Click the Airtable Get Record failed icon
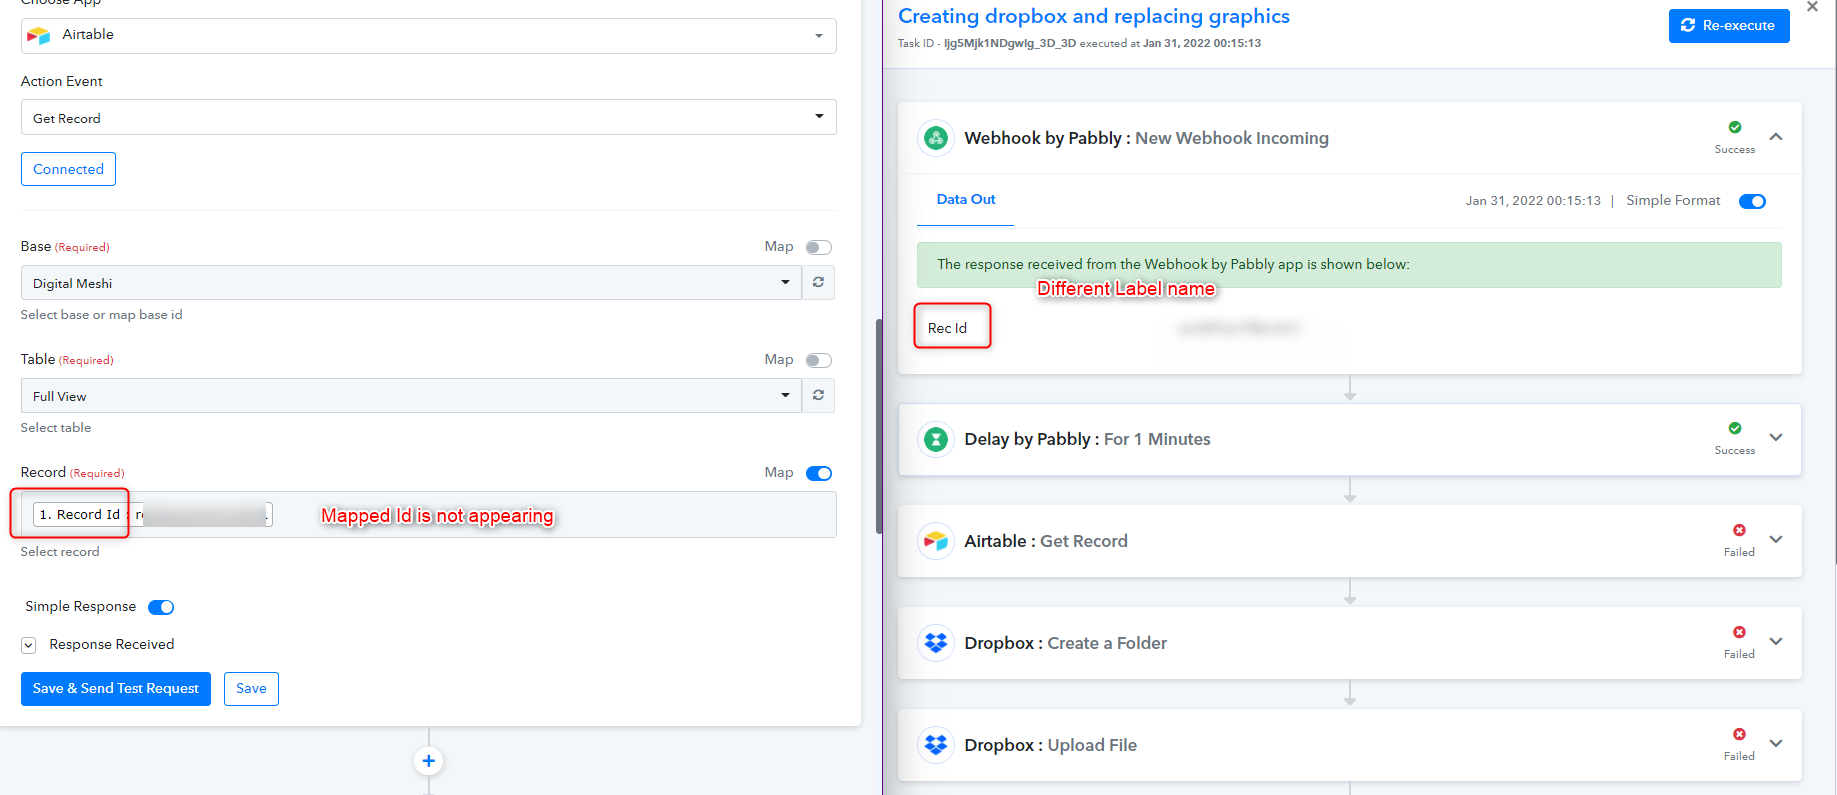The image size is (1837, 795). point(1739,530)
